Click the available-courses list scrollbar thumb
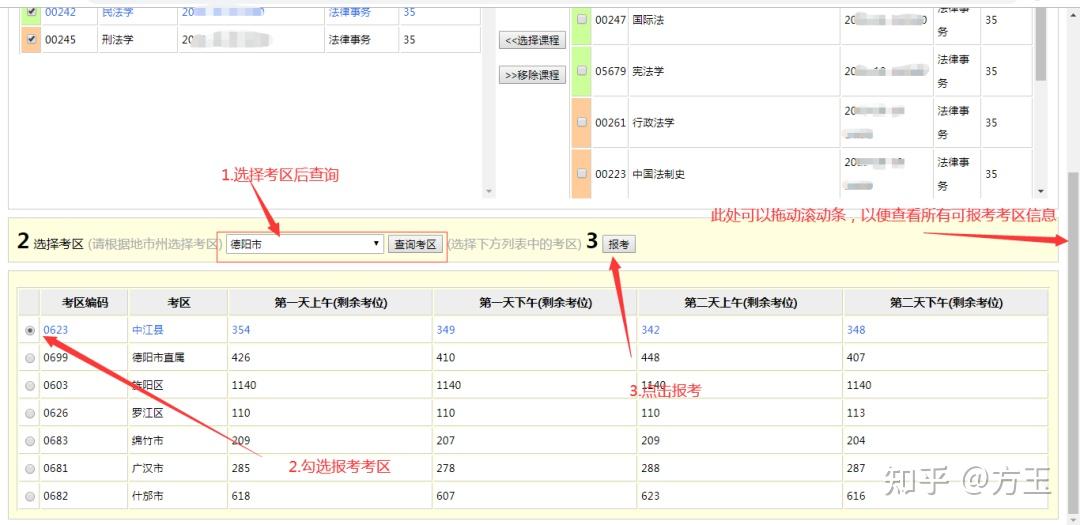Viewport: 1080px width, 525px height. coord(1041,45)
